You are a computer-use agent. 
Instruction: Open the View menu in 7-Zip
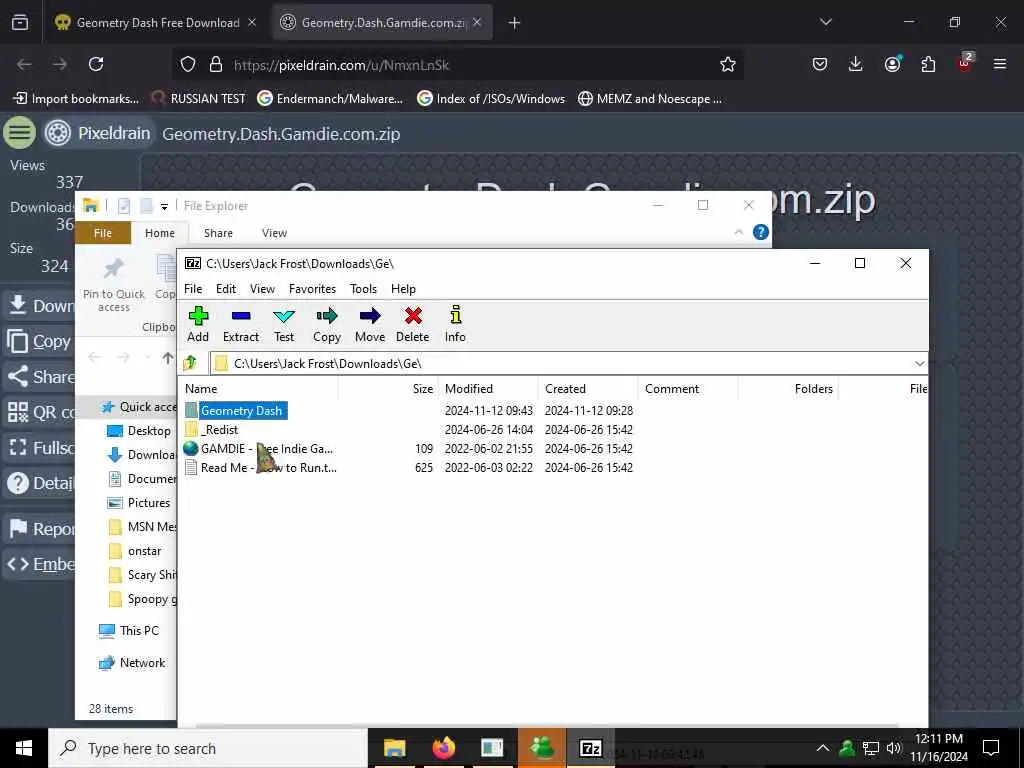click(263, 289)
